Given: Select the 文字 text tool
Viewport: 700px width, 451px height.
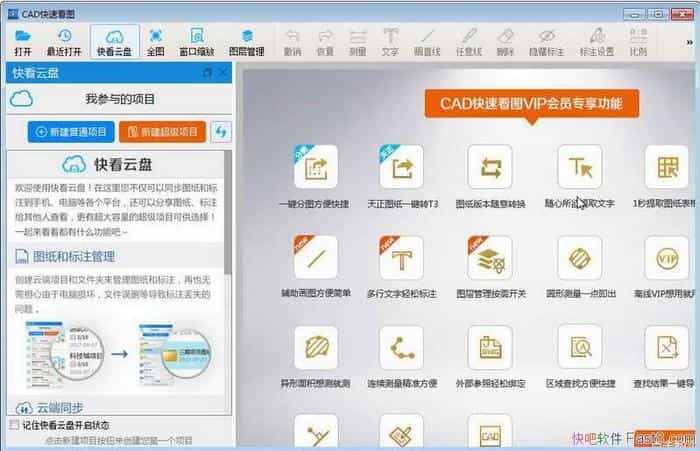Looking at the screenshot, I should 390,42.
